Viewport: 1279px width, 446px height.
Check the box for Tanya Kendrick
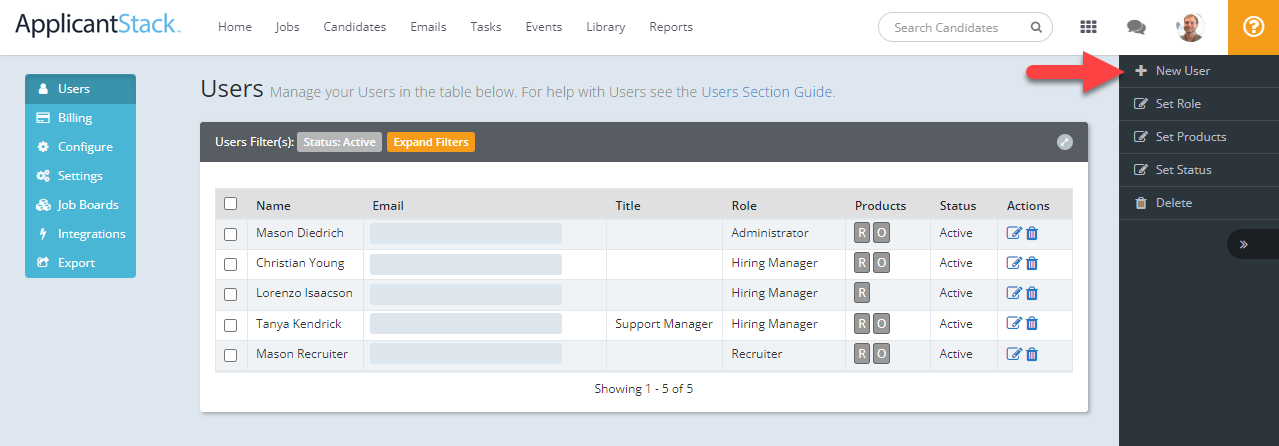coord(231,325)
